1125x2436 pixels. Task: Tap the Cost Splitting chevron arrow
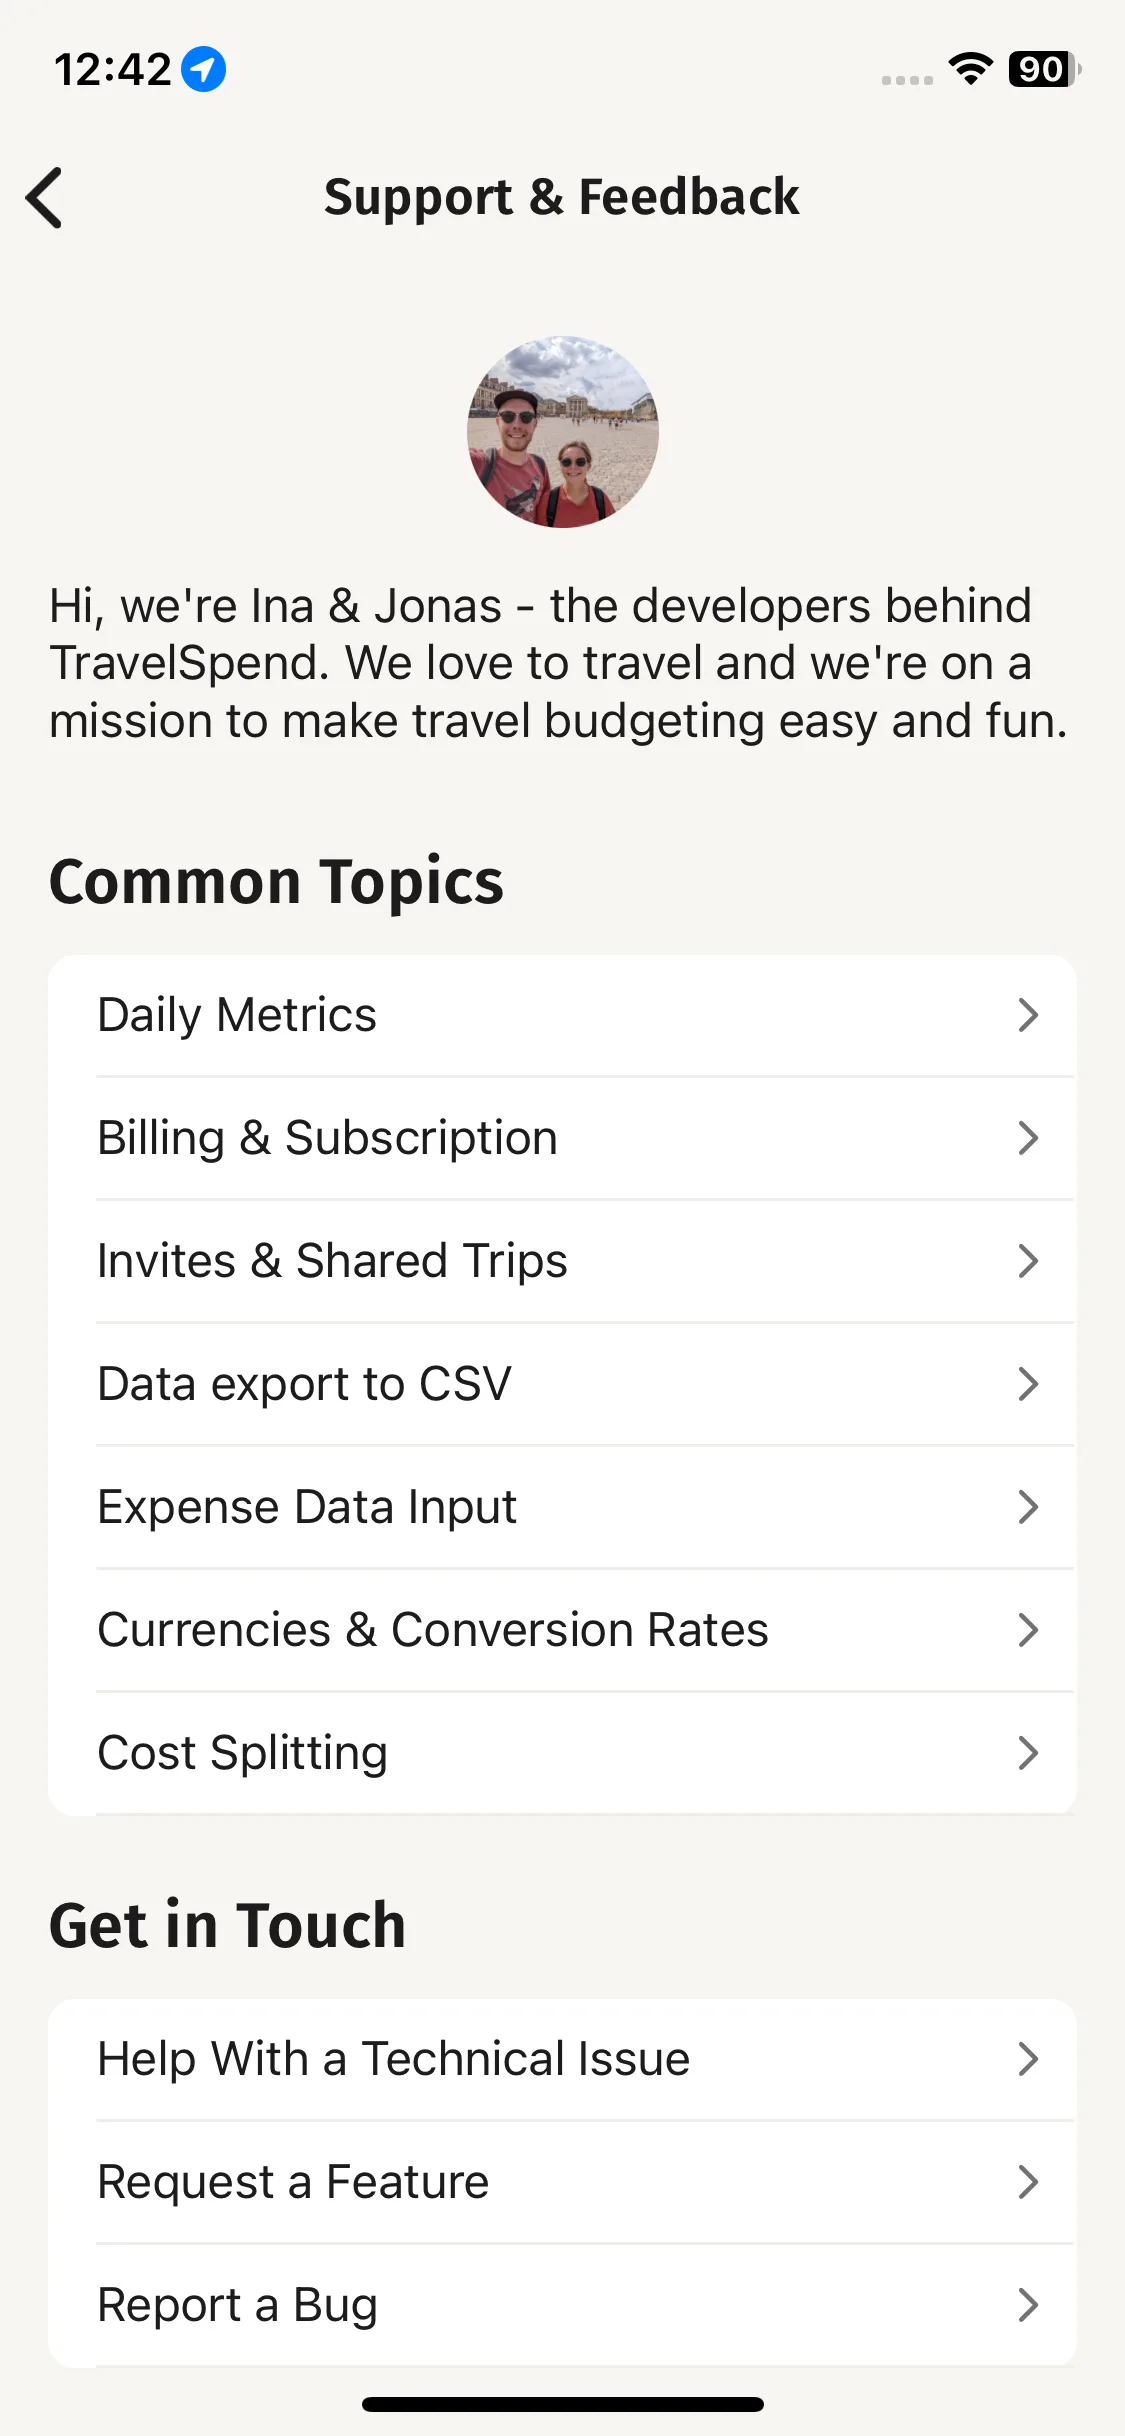[x=1028, y=1753]
